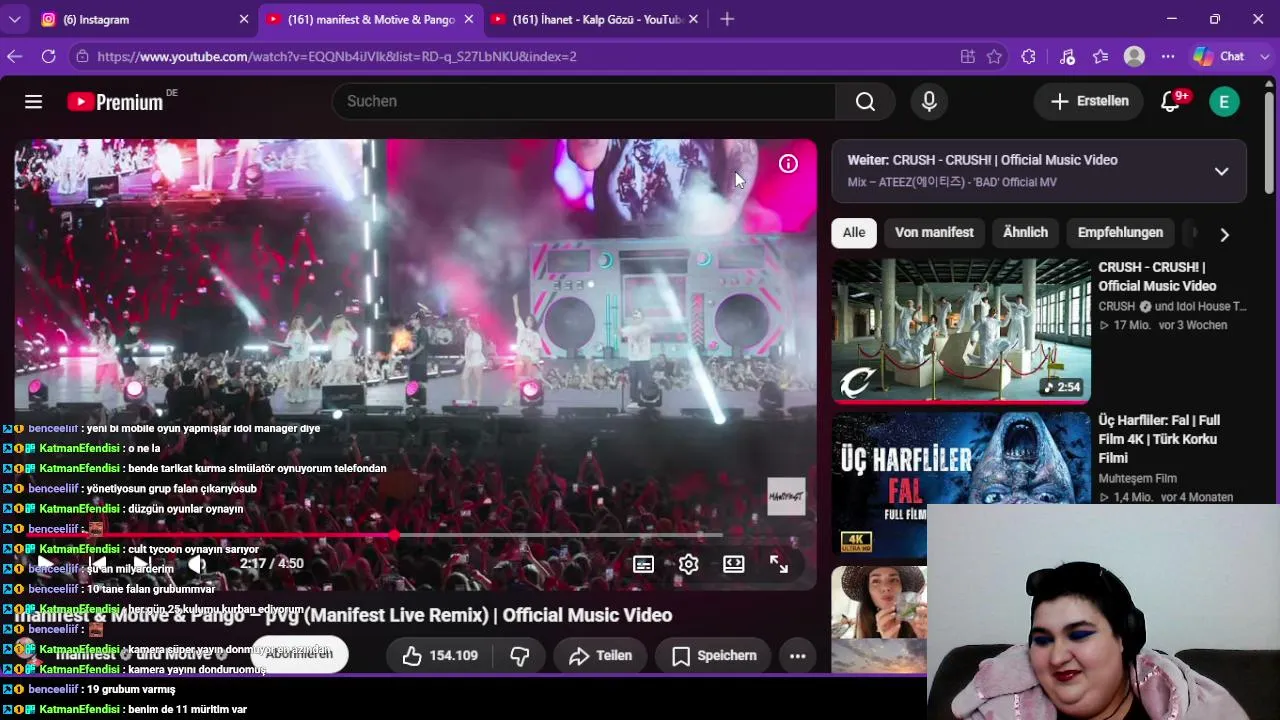Click the split screen icon in address bar

[967, 56]
